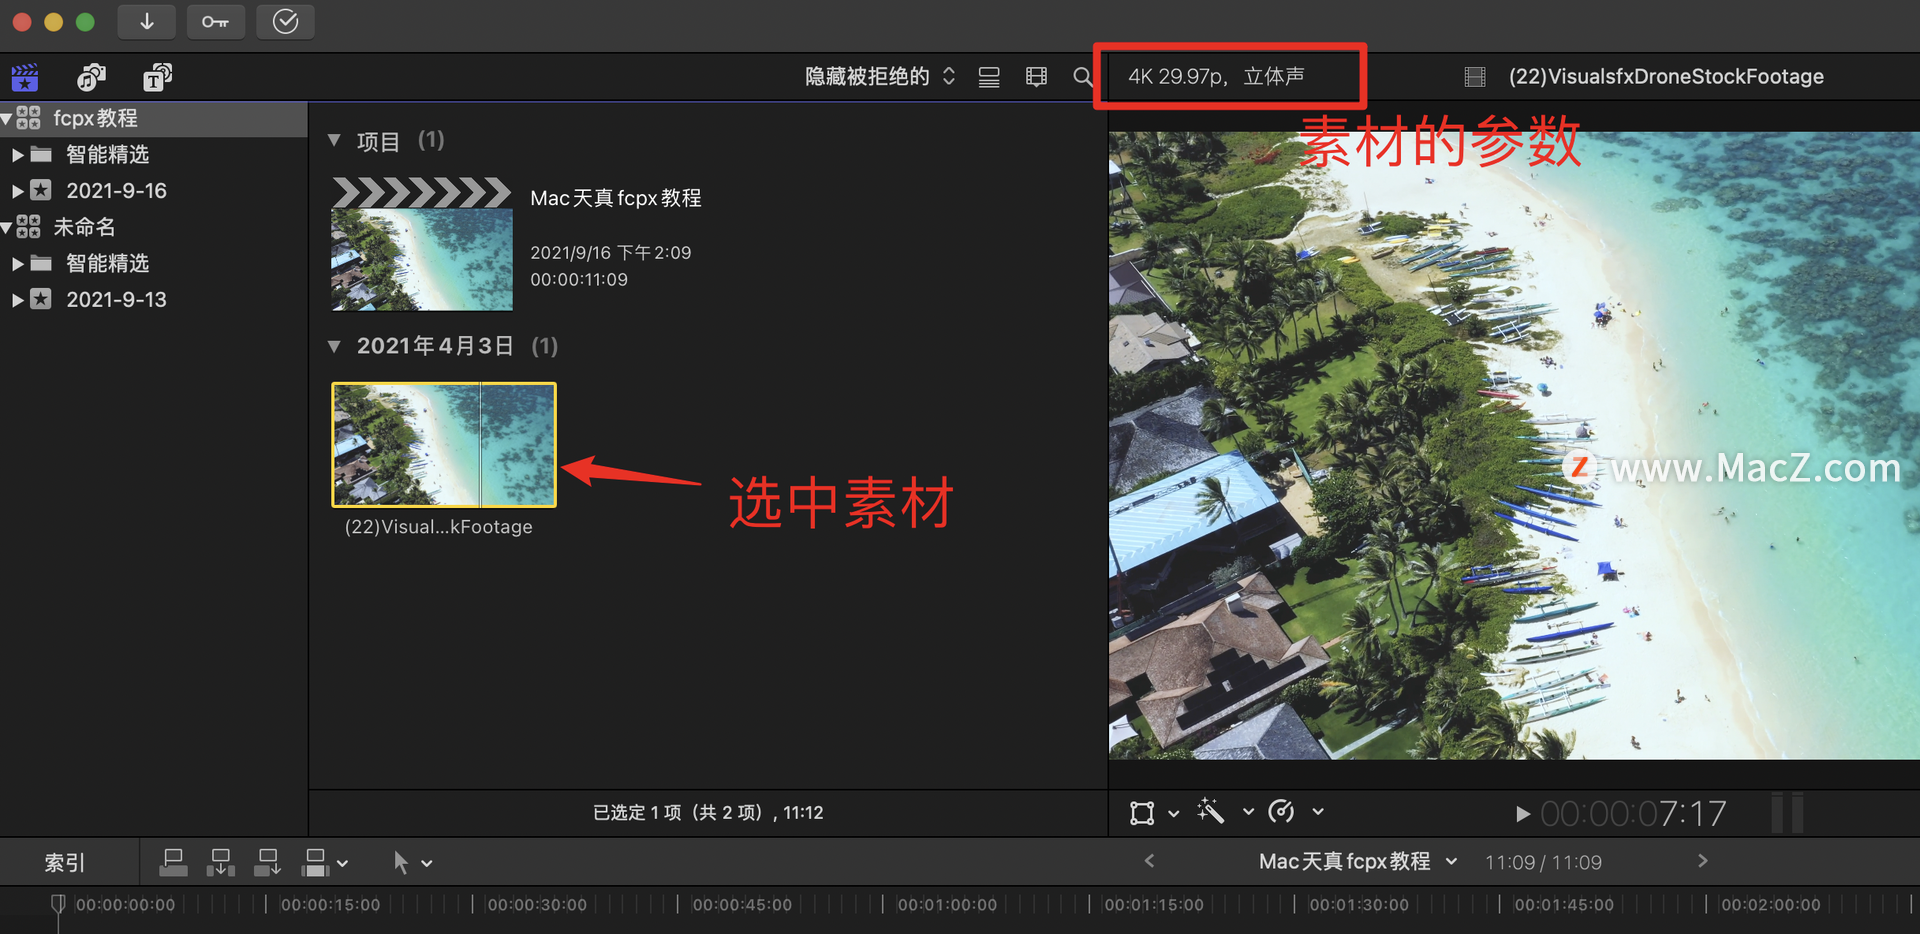Select the Mac天真fcpx教程 project thumbnail
Viewport: 1920px width, 934px height.
[x=422, y=244]
